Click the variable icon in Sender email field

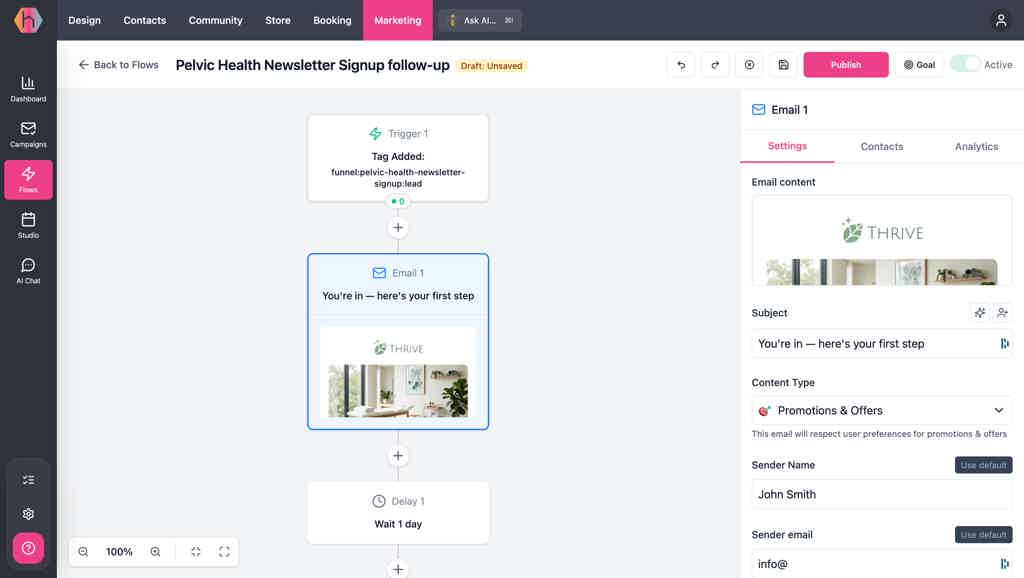(1004, 564)
